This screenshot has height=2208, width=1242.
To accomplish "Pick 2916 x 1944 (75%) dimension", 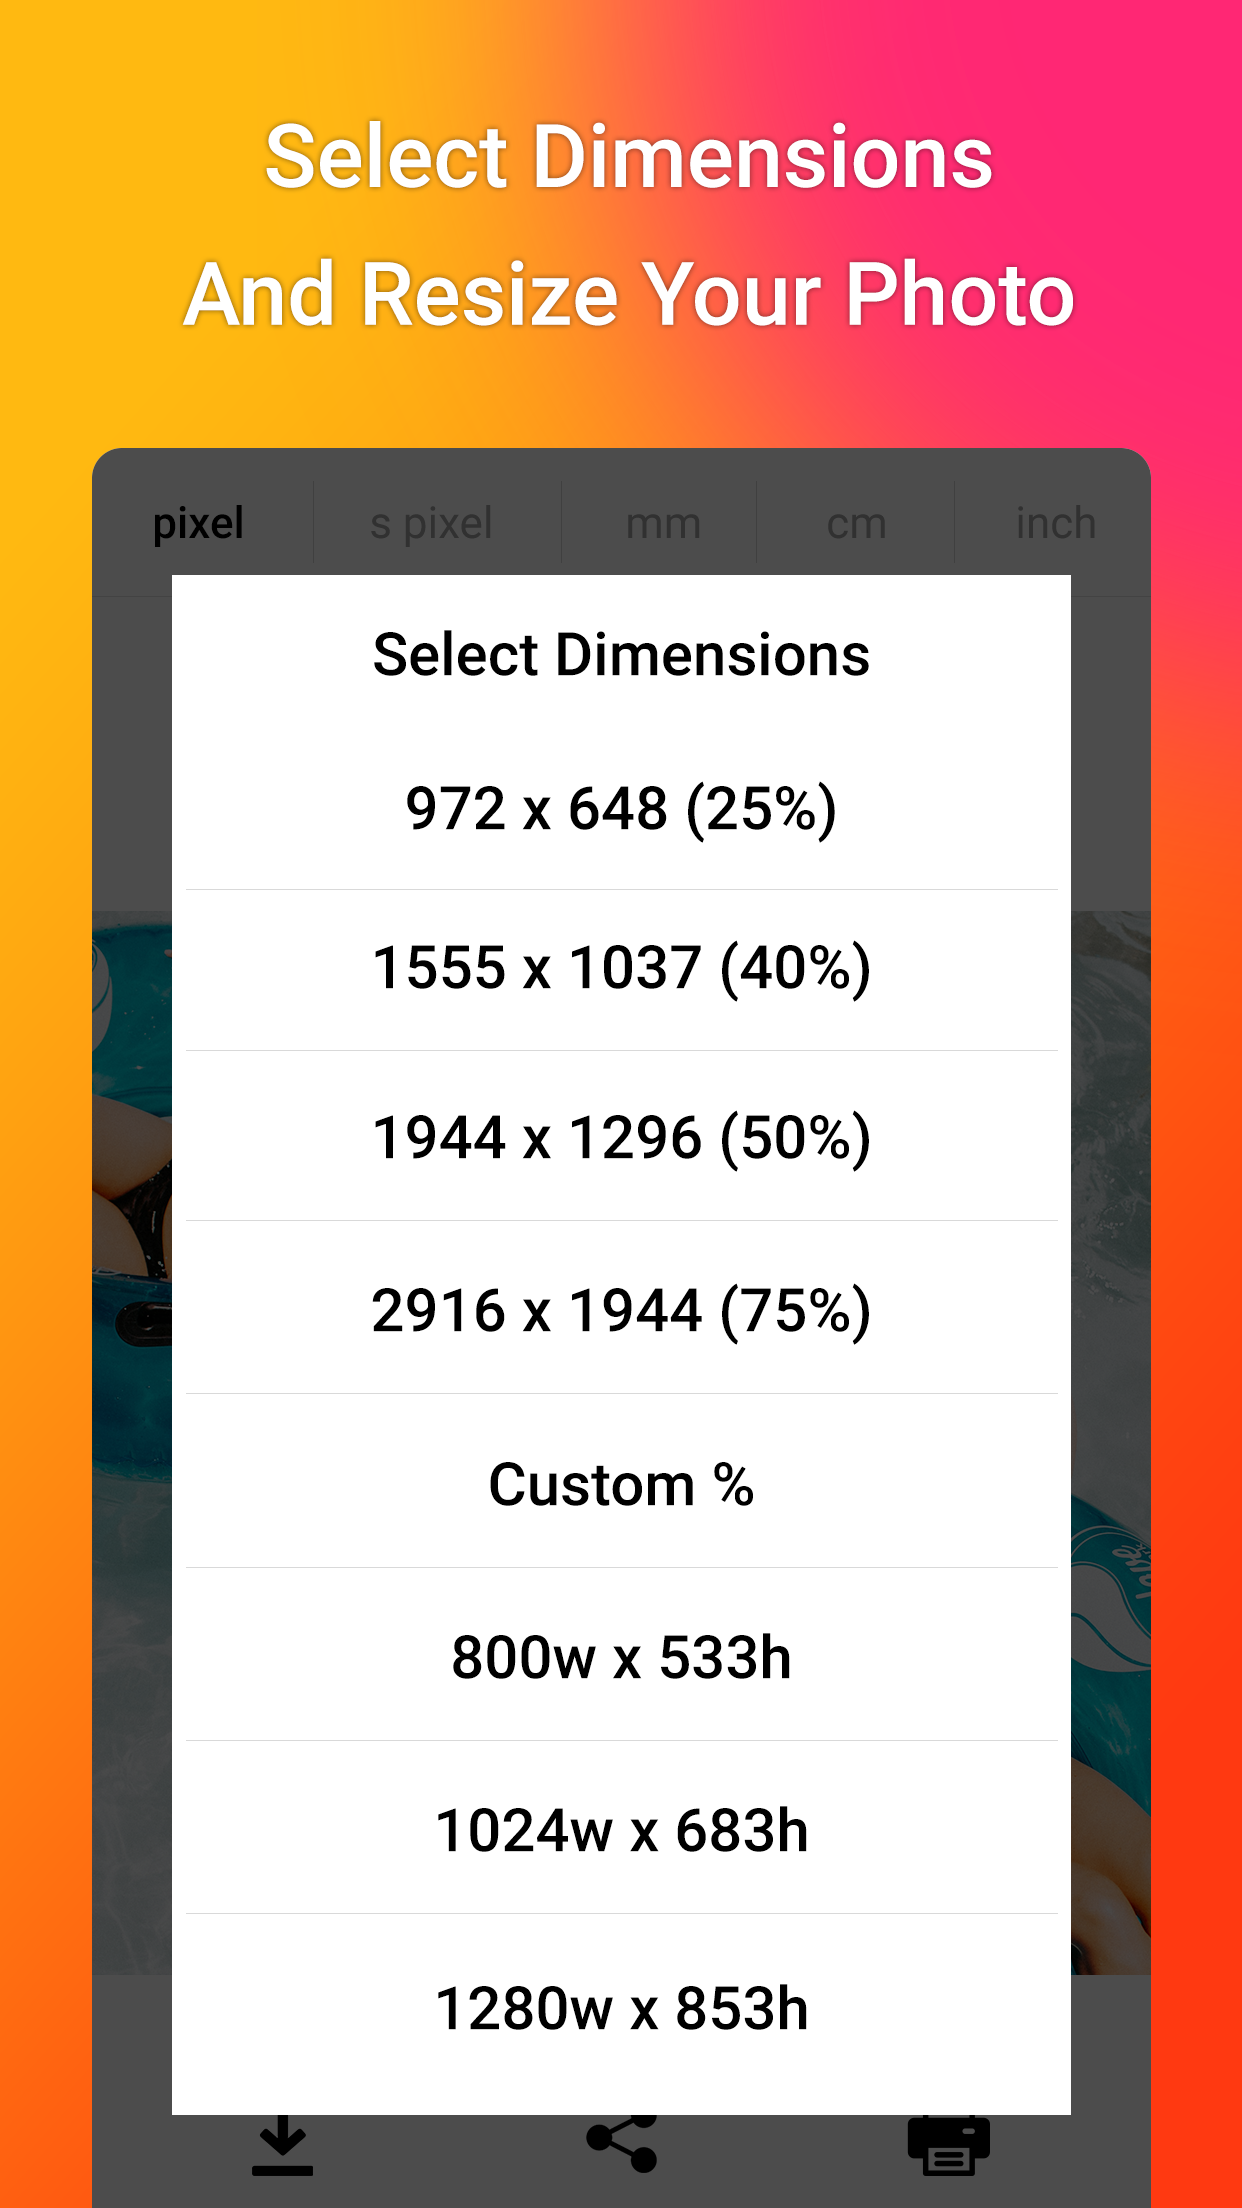I will click(x=621, y=1310).
